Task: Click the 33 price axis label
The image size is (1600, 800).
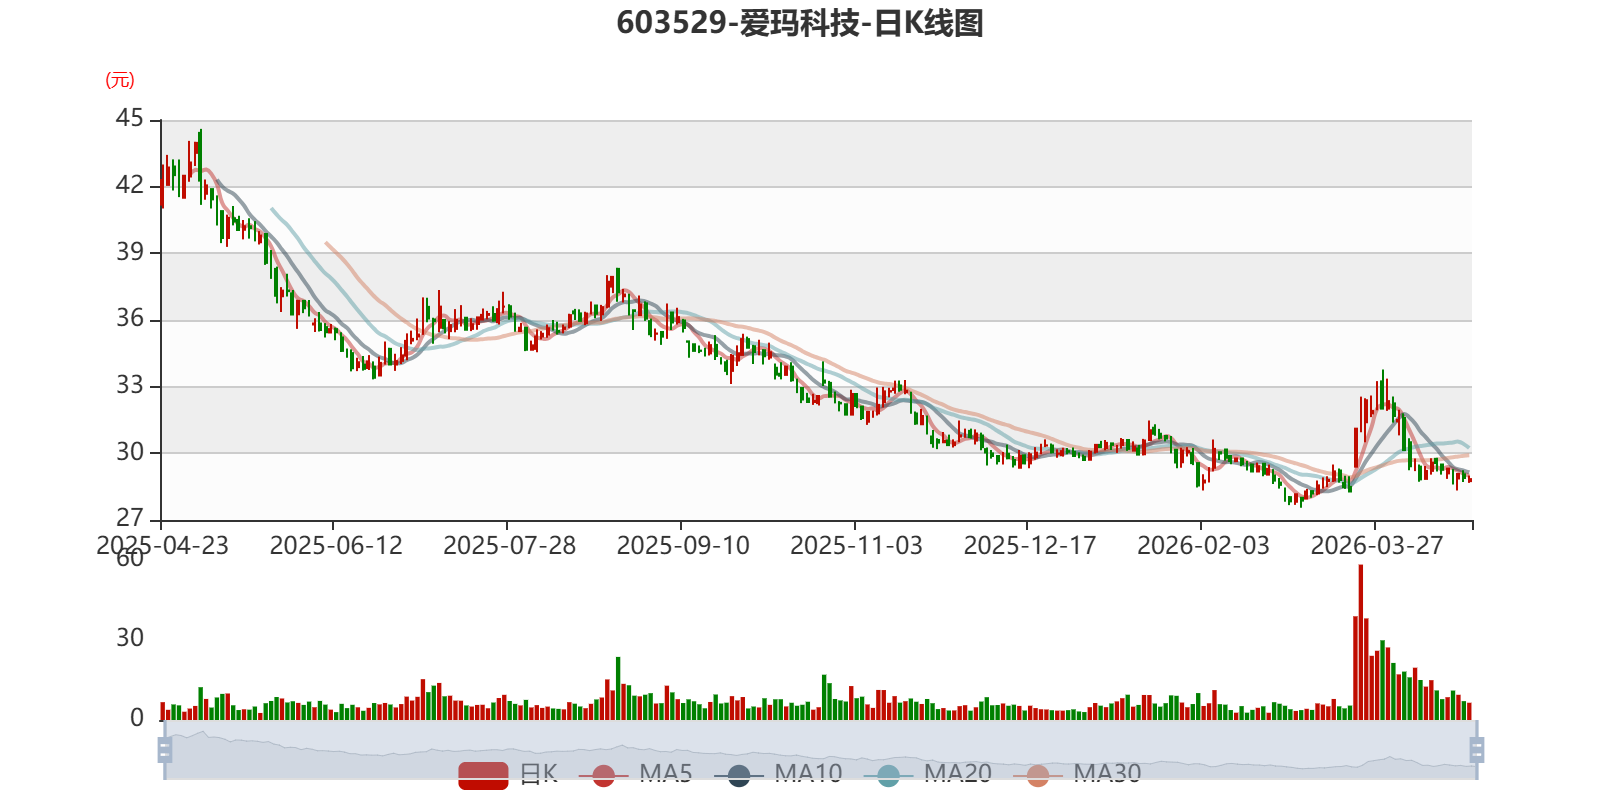Action: [130, 386]
